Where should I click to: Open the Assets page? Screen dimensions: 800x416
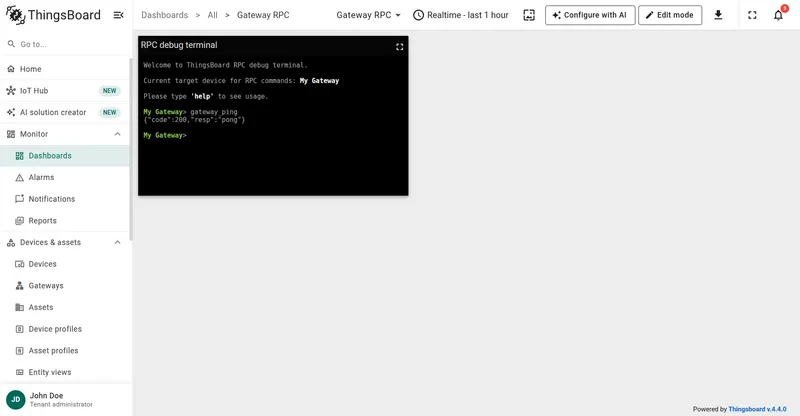click(65, 307)
